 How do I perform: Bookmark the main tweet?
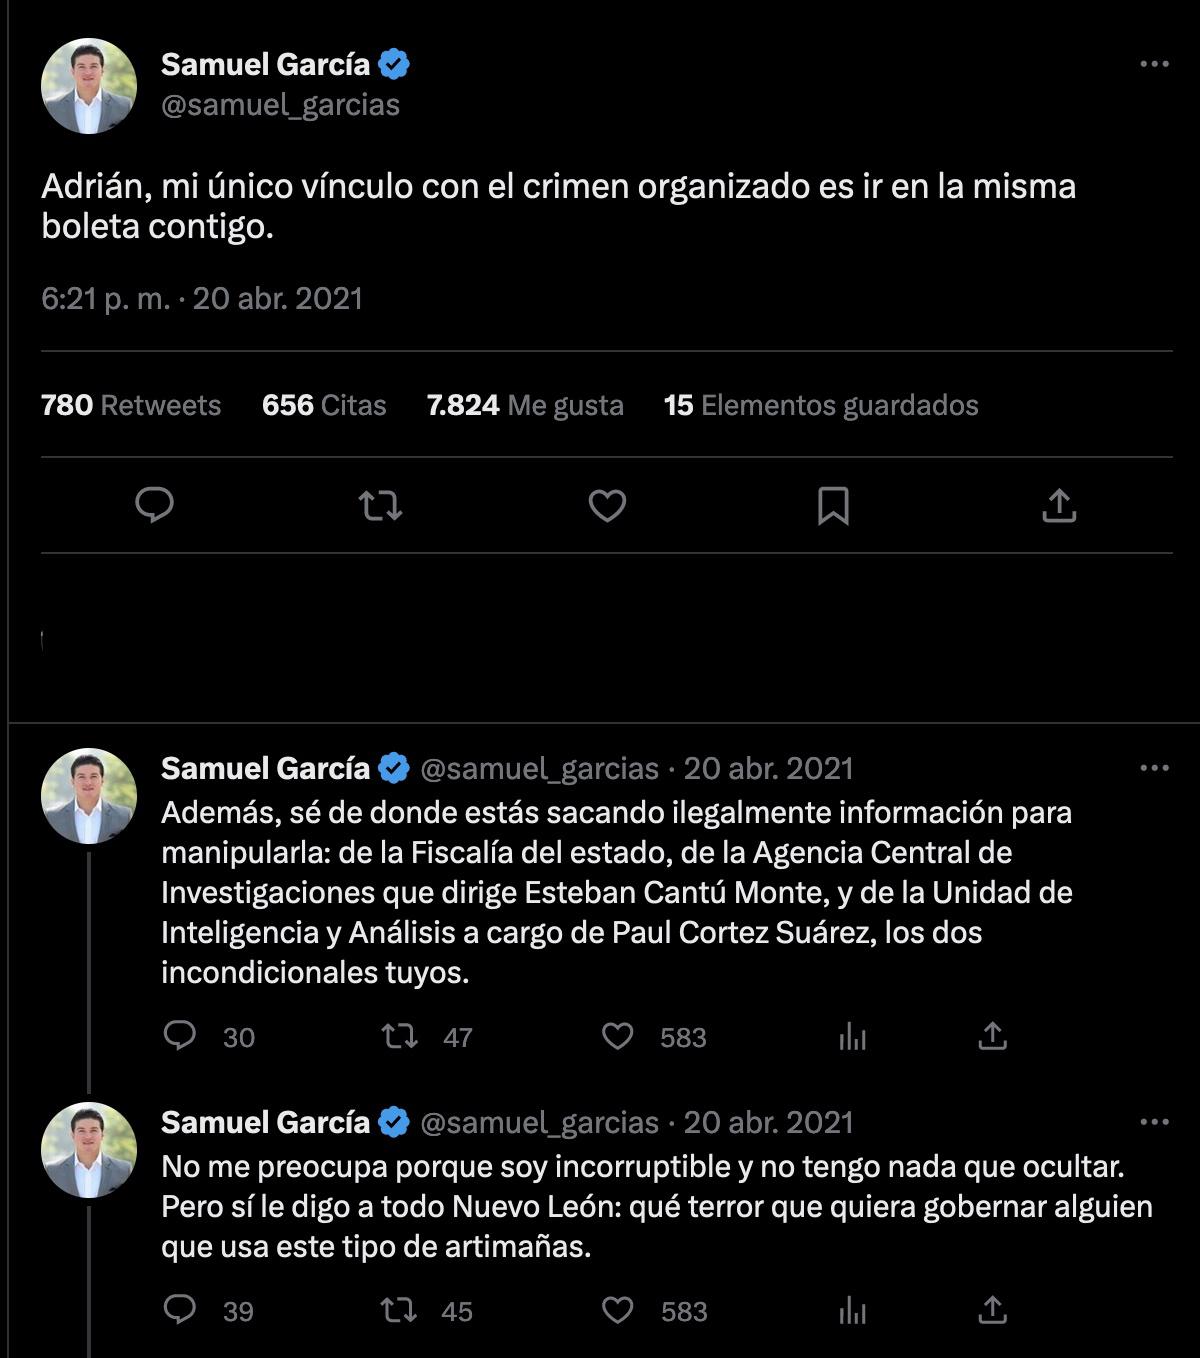pyautogui.click(x=833, y=506)
